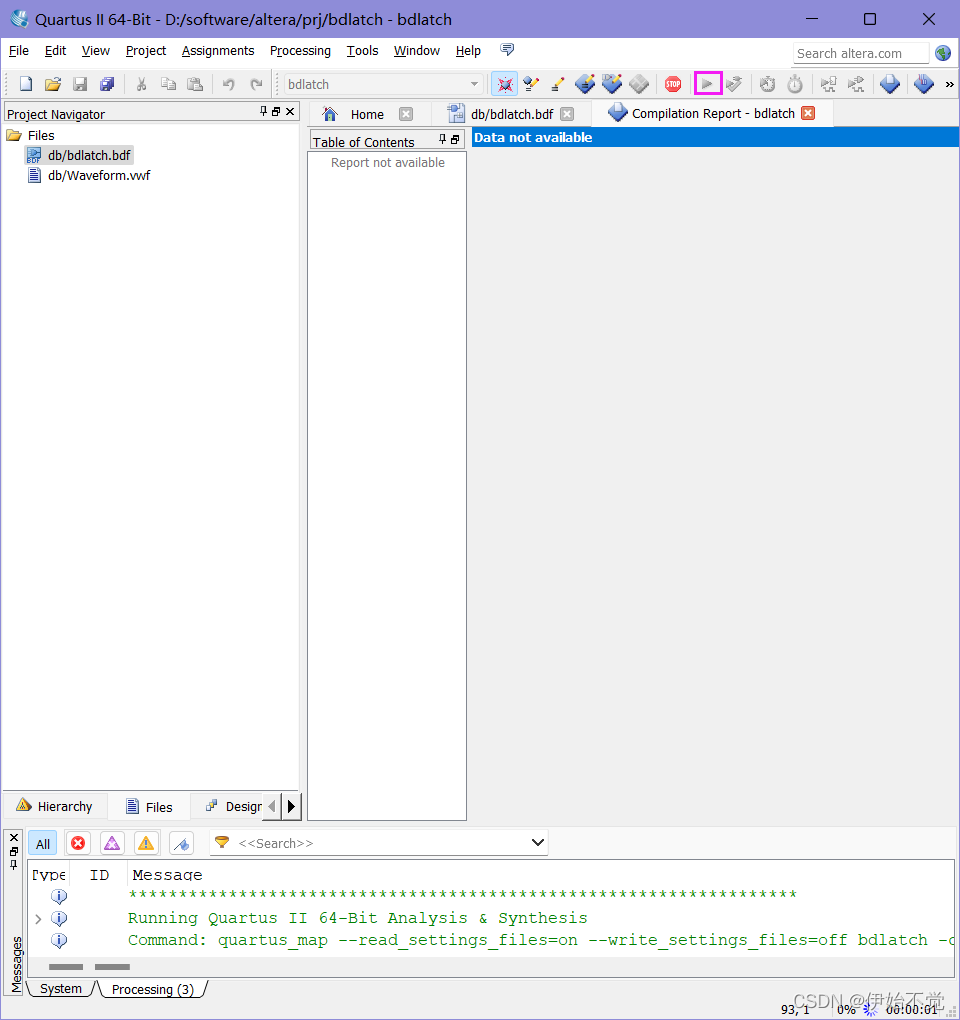The width and height of the screenshot is (960, 1020).
Task: Open the Help menu
Action: [468, 51]
